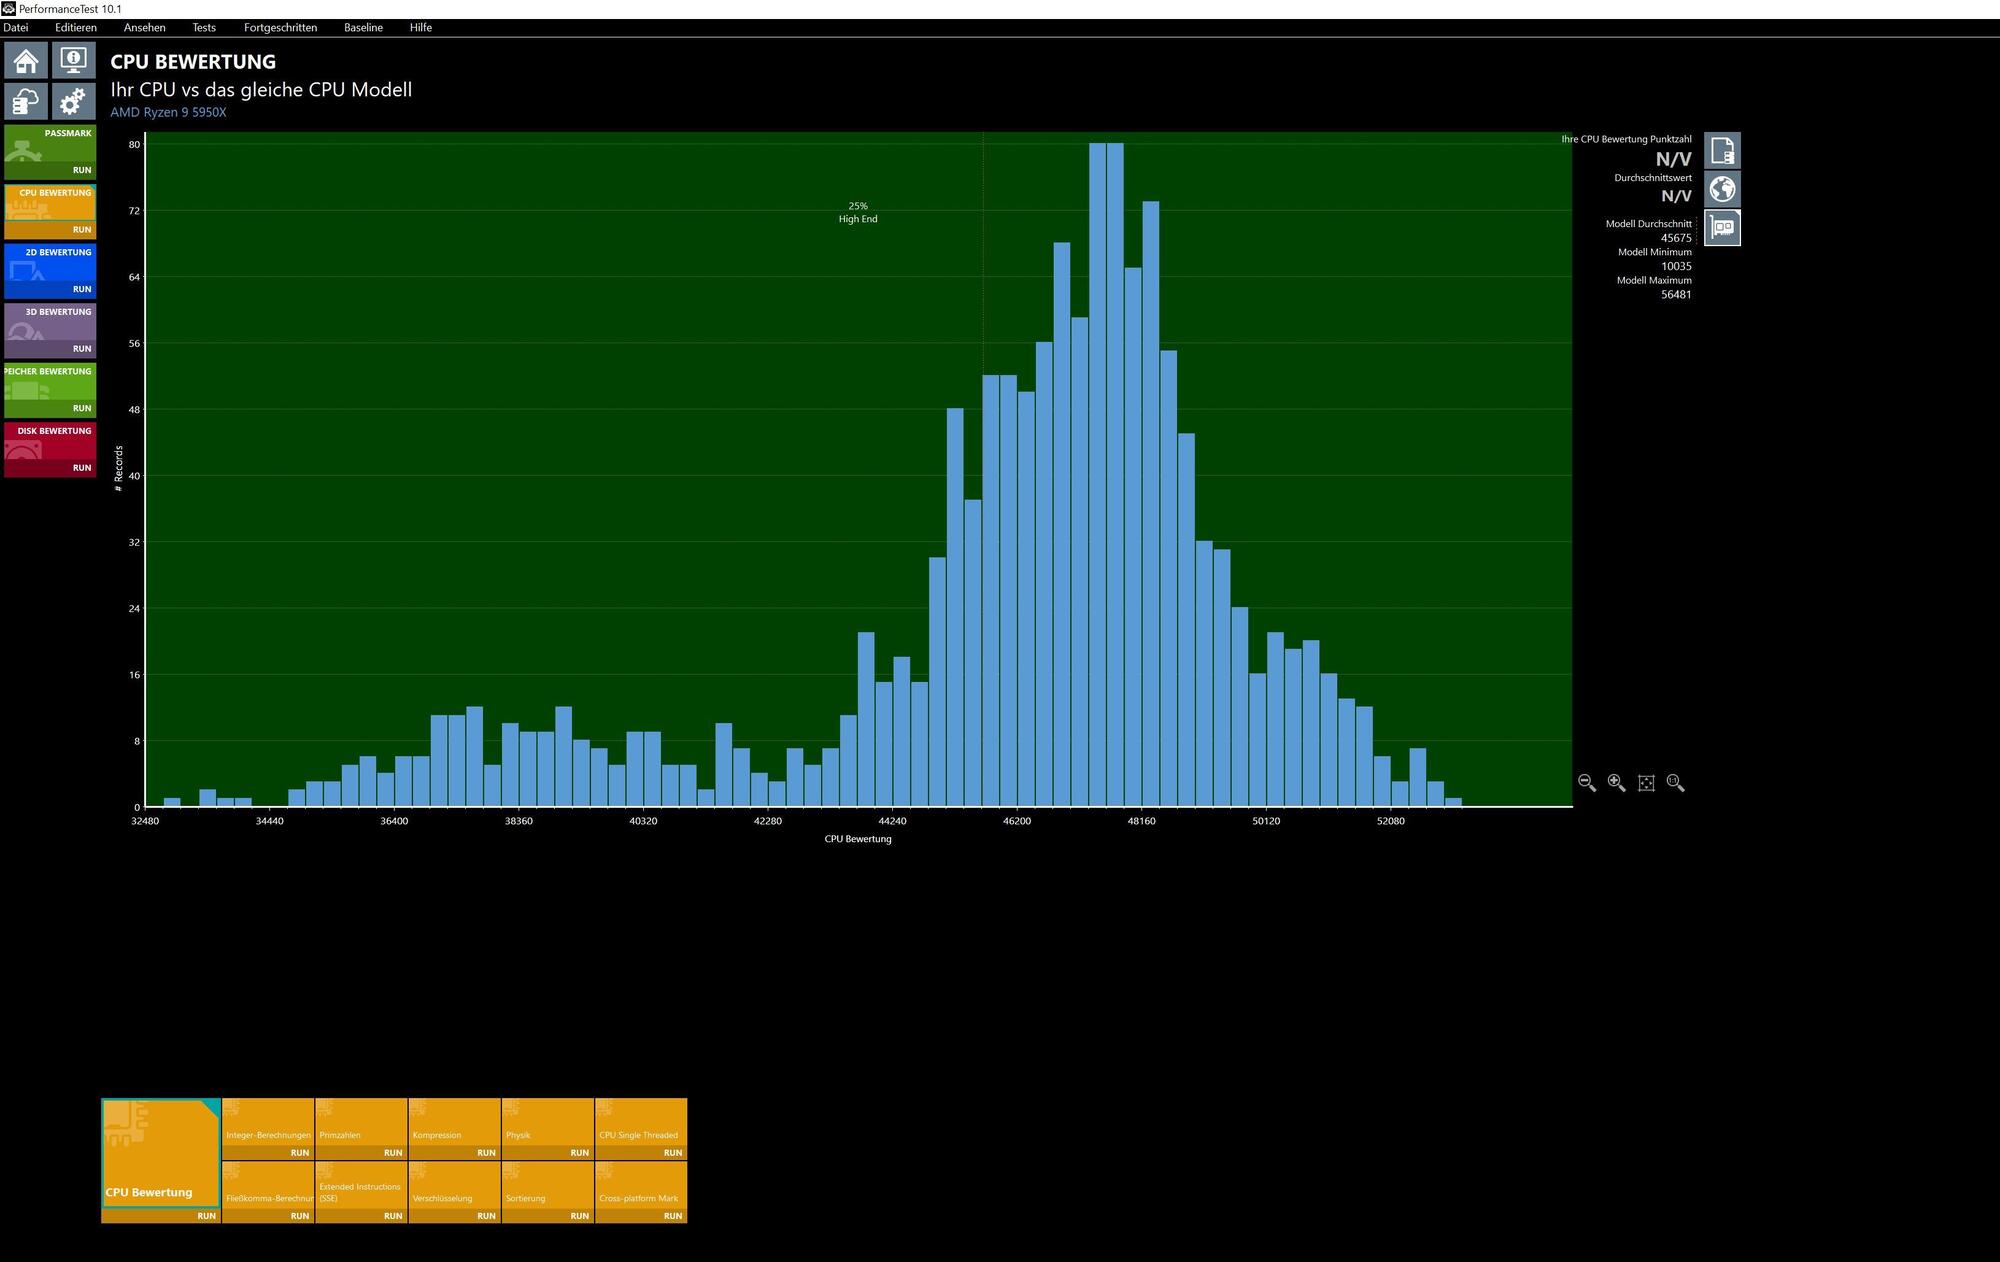Open the Fortgeschritten menu
This screenshot has width=2000, height=1262.
click(281, 28)
